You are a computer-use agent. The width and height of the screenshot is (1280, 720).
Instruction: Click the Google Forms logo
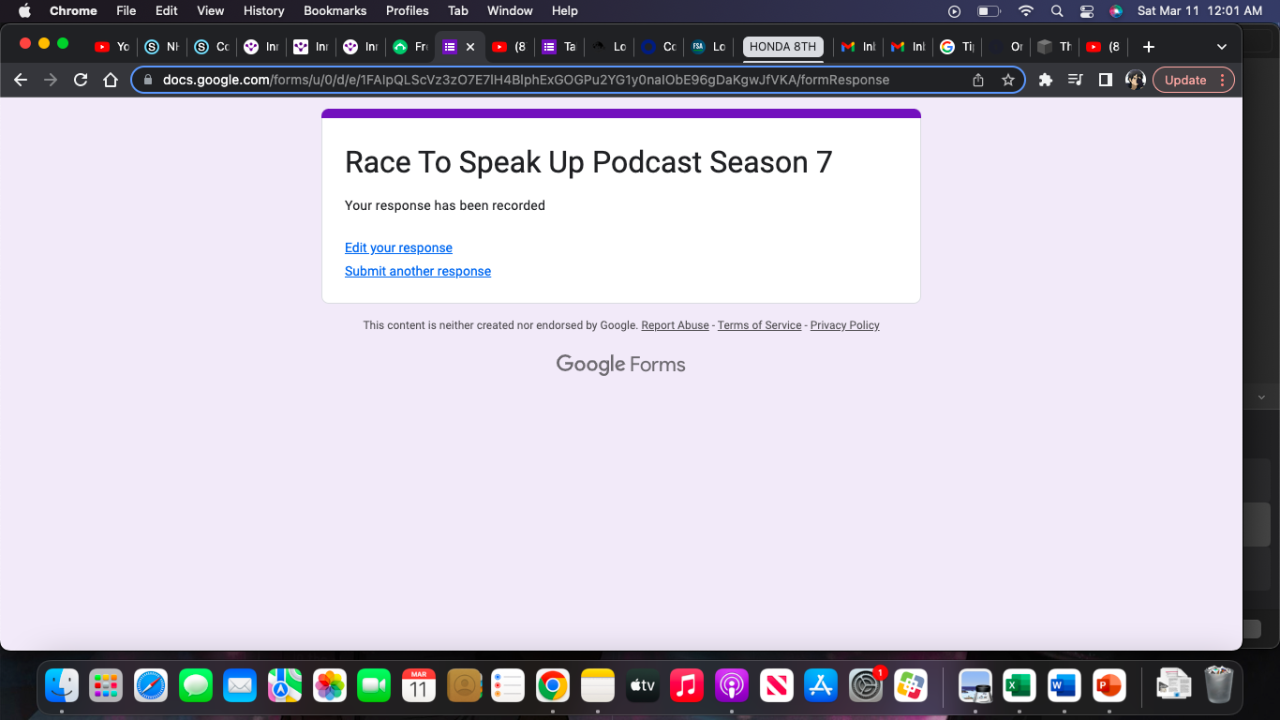click(x=621, y=365)
